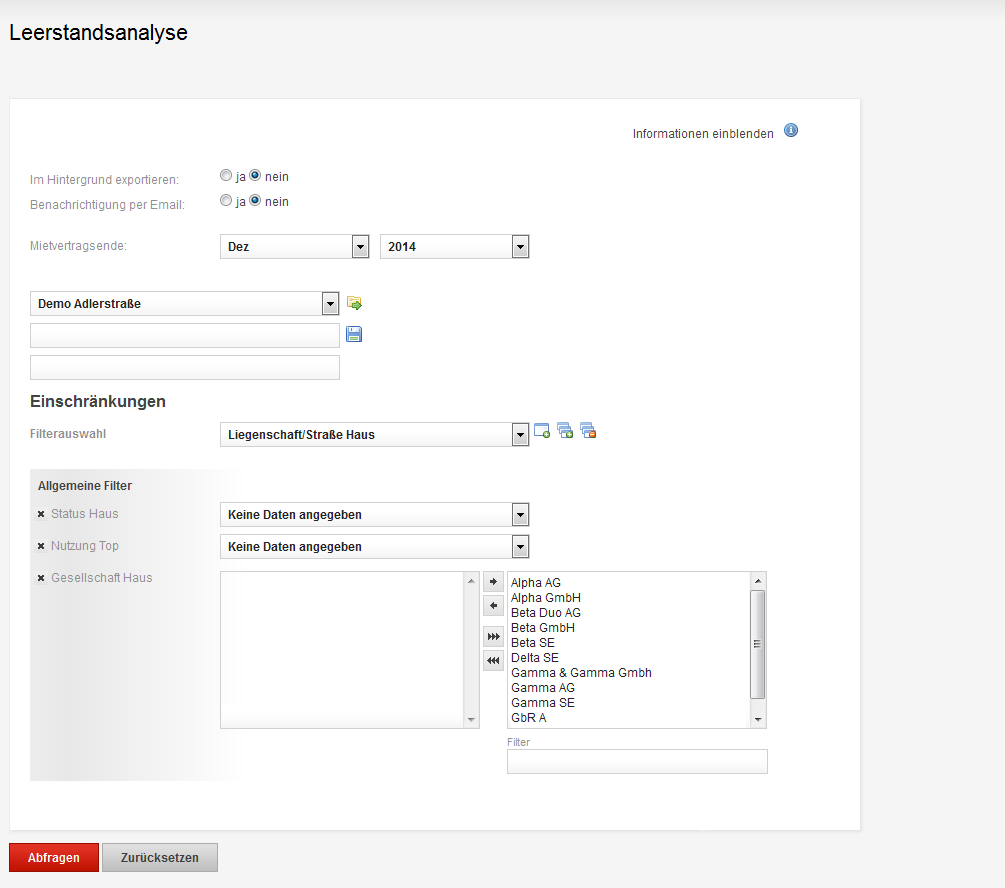The width and height of the screenshot is (1005, 888).
Task: Click the triple left arrow to move all back
Action: point(493,660)
